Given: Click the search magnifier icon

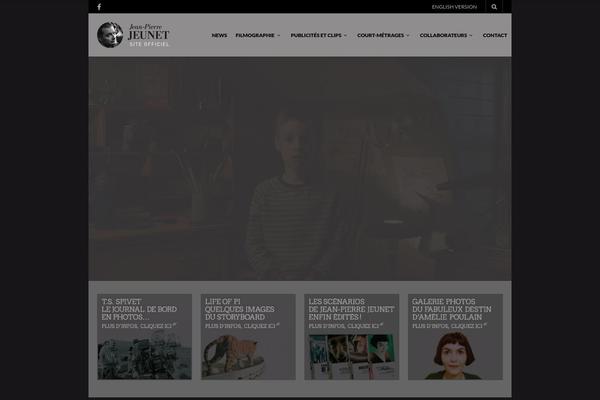Looking at the screenshot, I should pos(494,7).
